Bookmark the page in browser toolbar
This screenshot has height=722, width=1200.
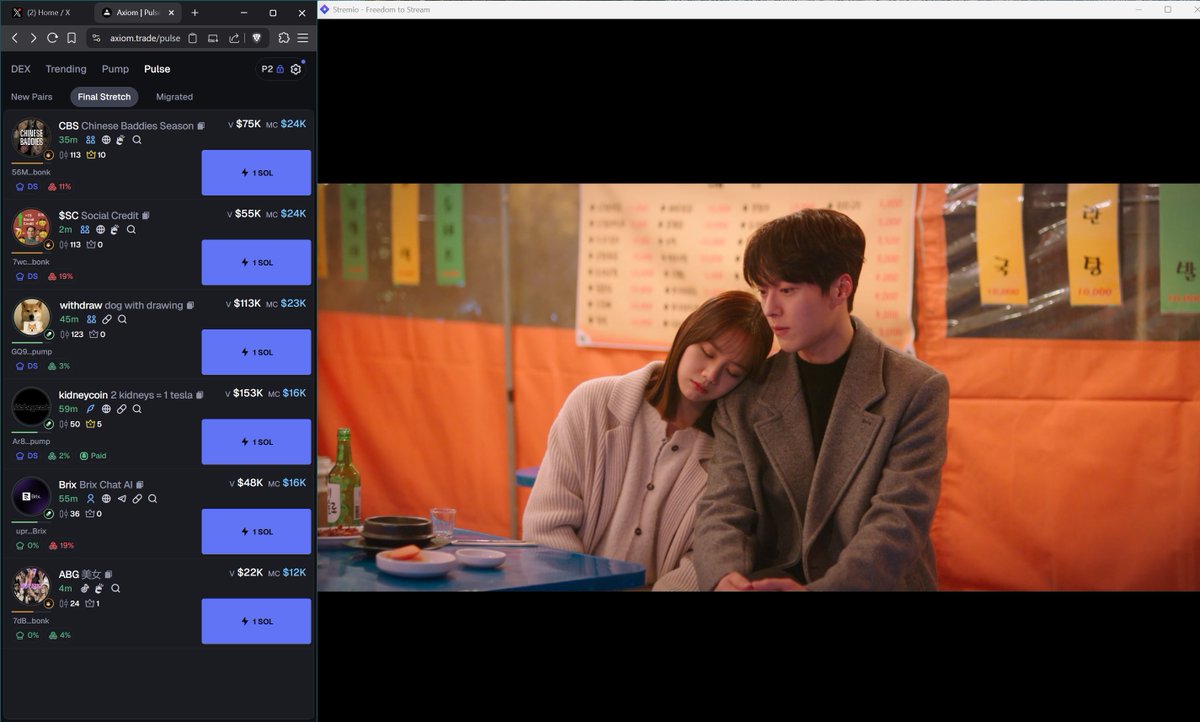tap(71, 38)
